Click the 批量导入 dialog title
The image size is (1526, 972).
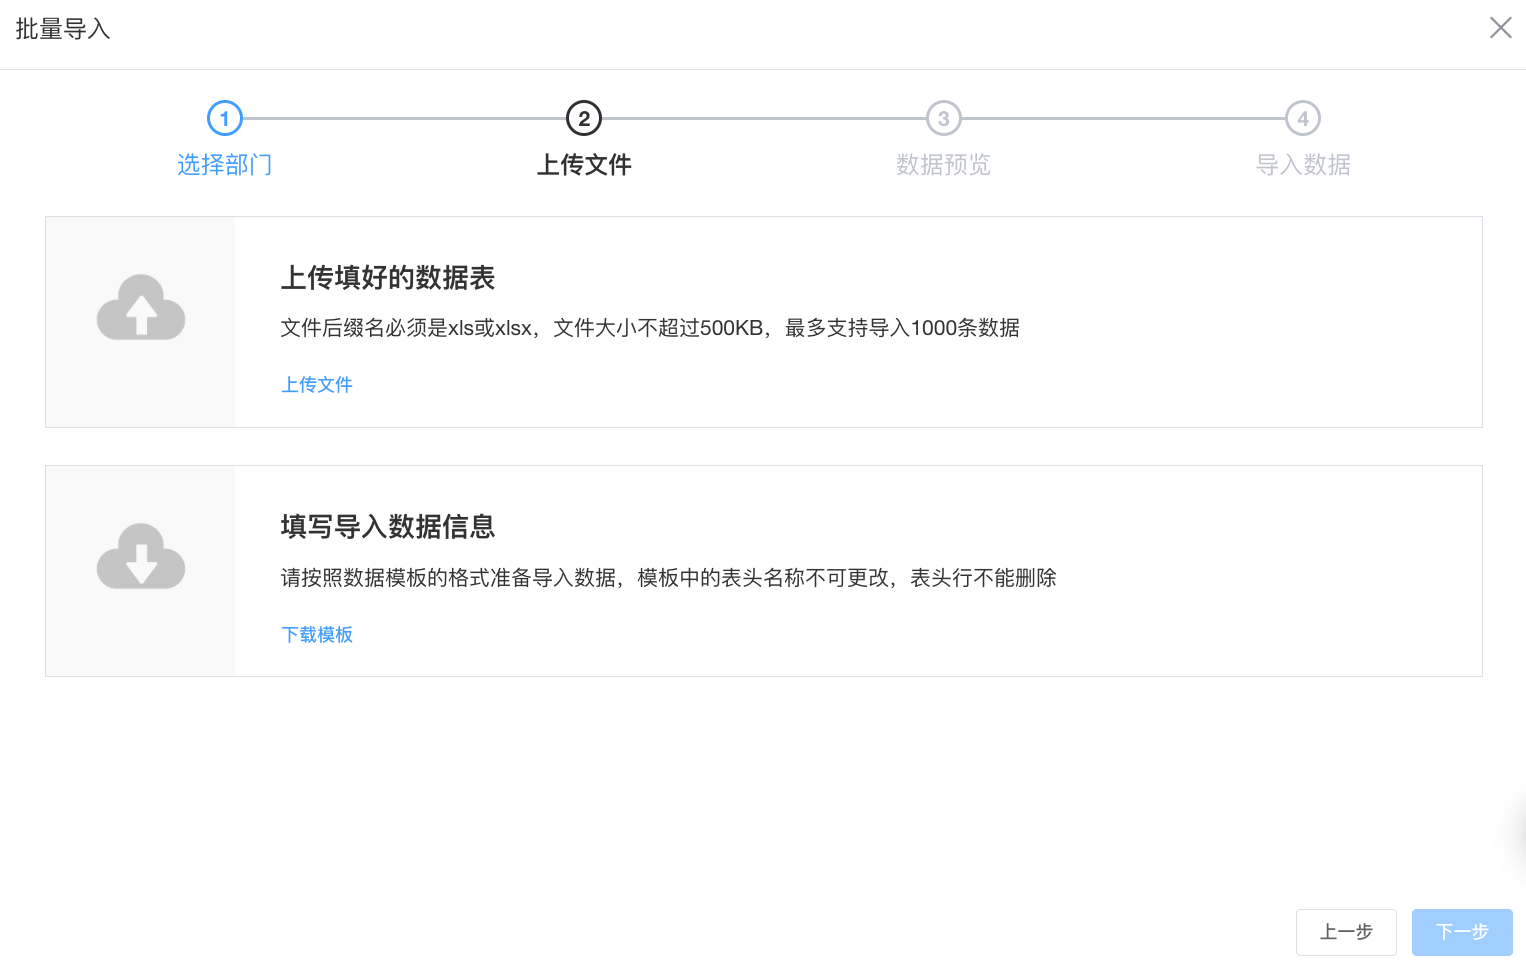[x=63, y=30]
